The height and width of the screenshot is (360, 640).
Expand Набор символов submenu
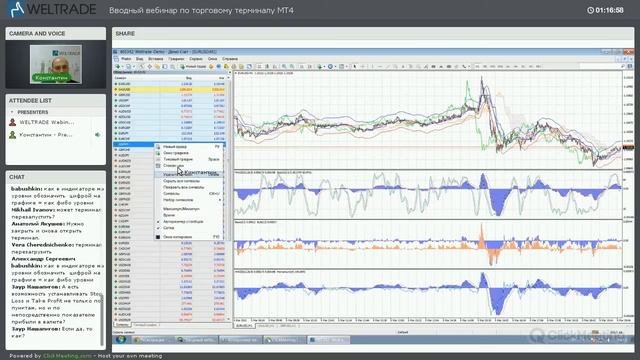point(189,200)
